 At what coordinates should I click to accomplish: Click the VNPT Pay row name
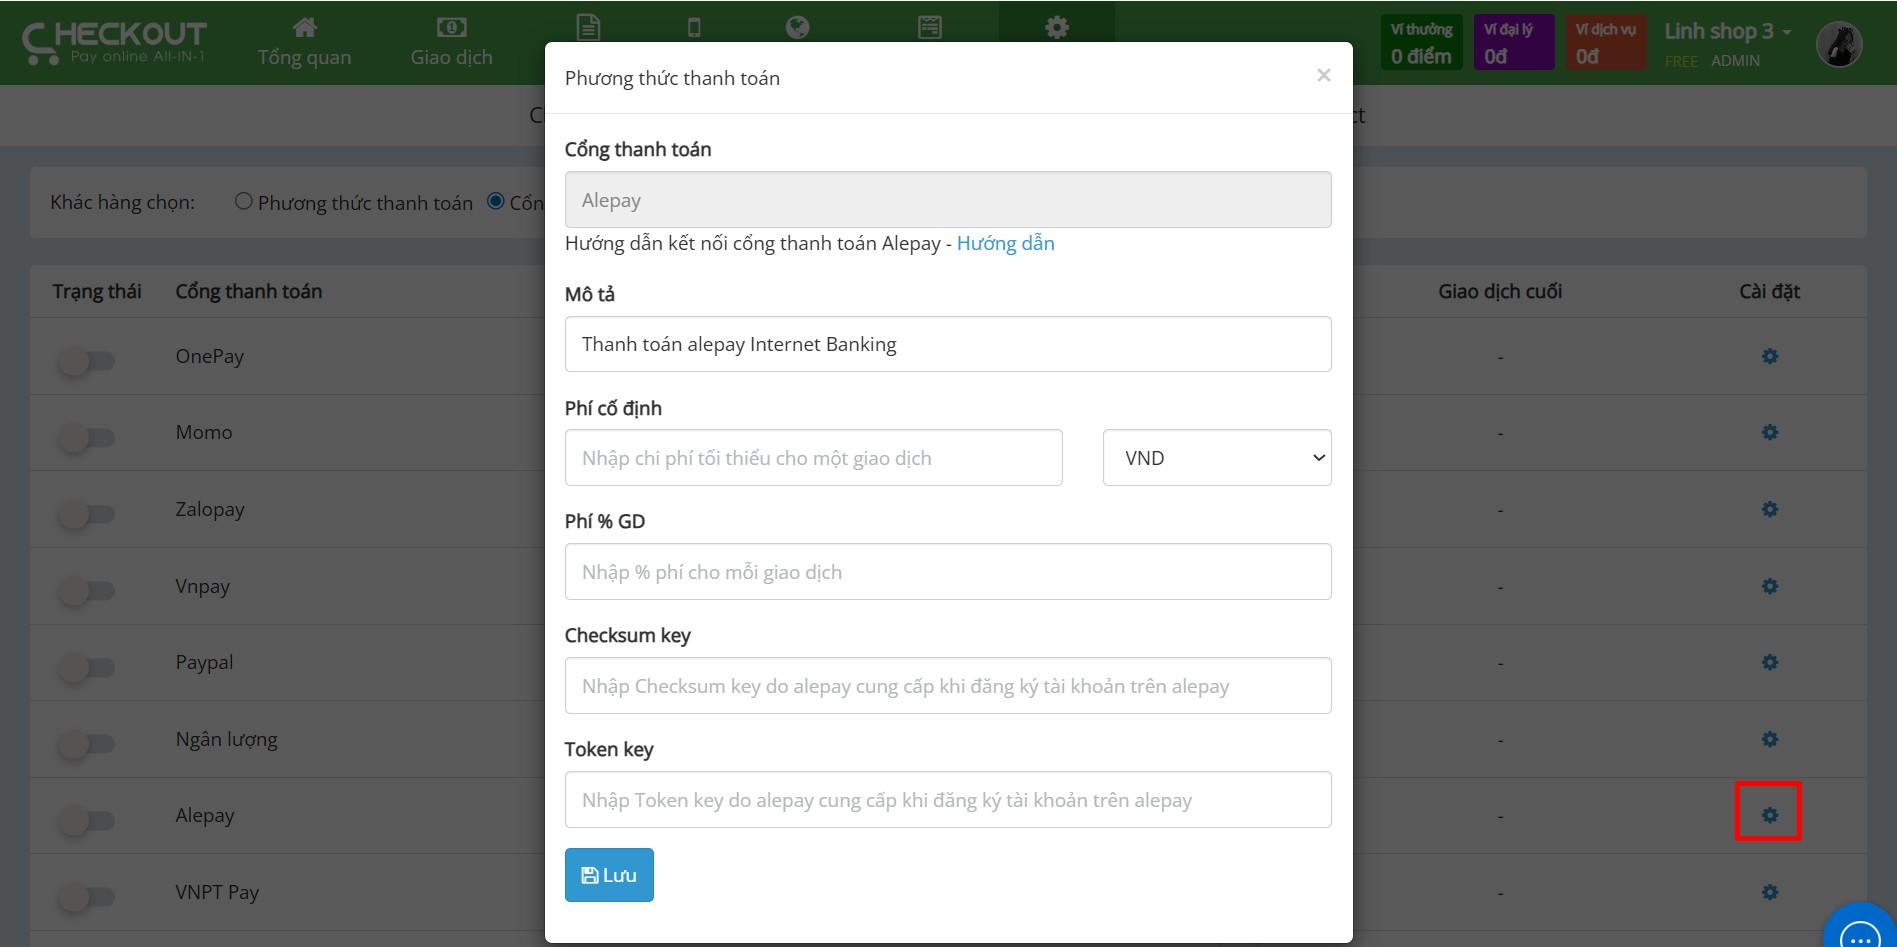point(217,892)
